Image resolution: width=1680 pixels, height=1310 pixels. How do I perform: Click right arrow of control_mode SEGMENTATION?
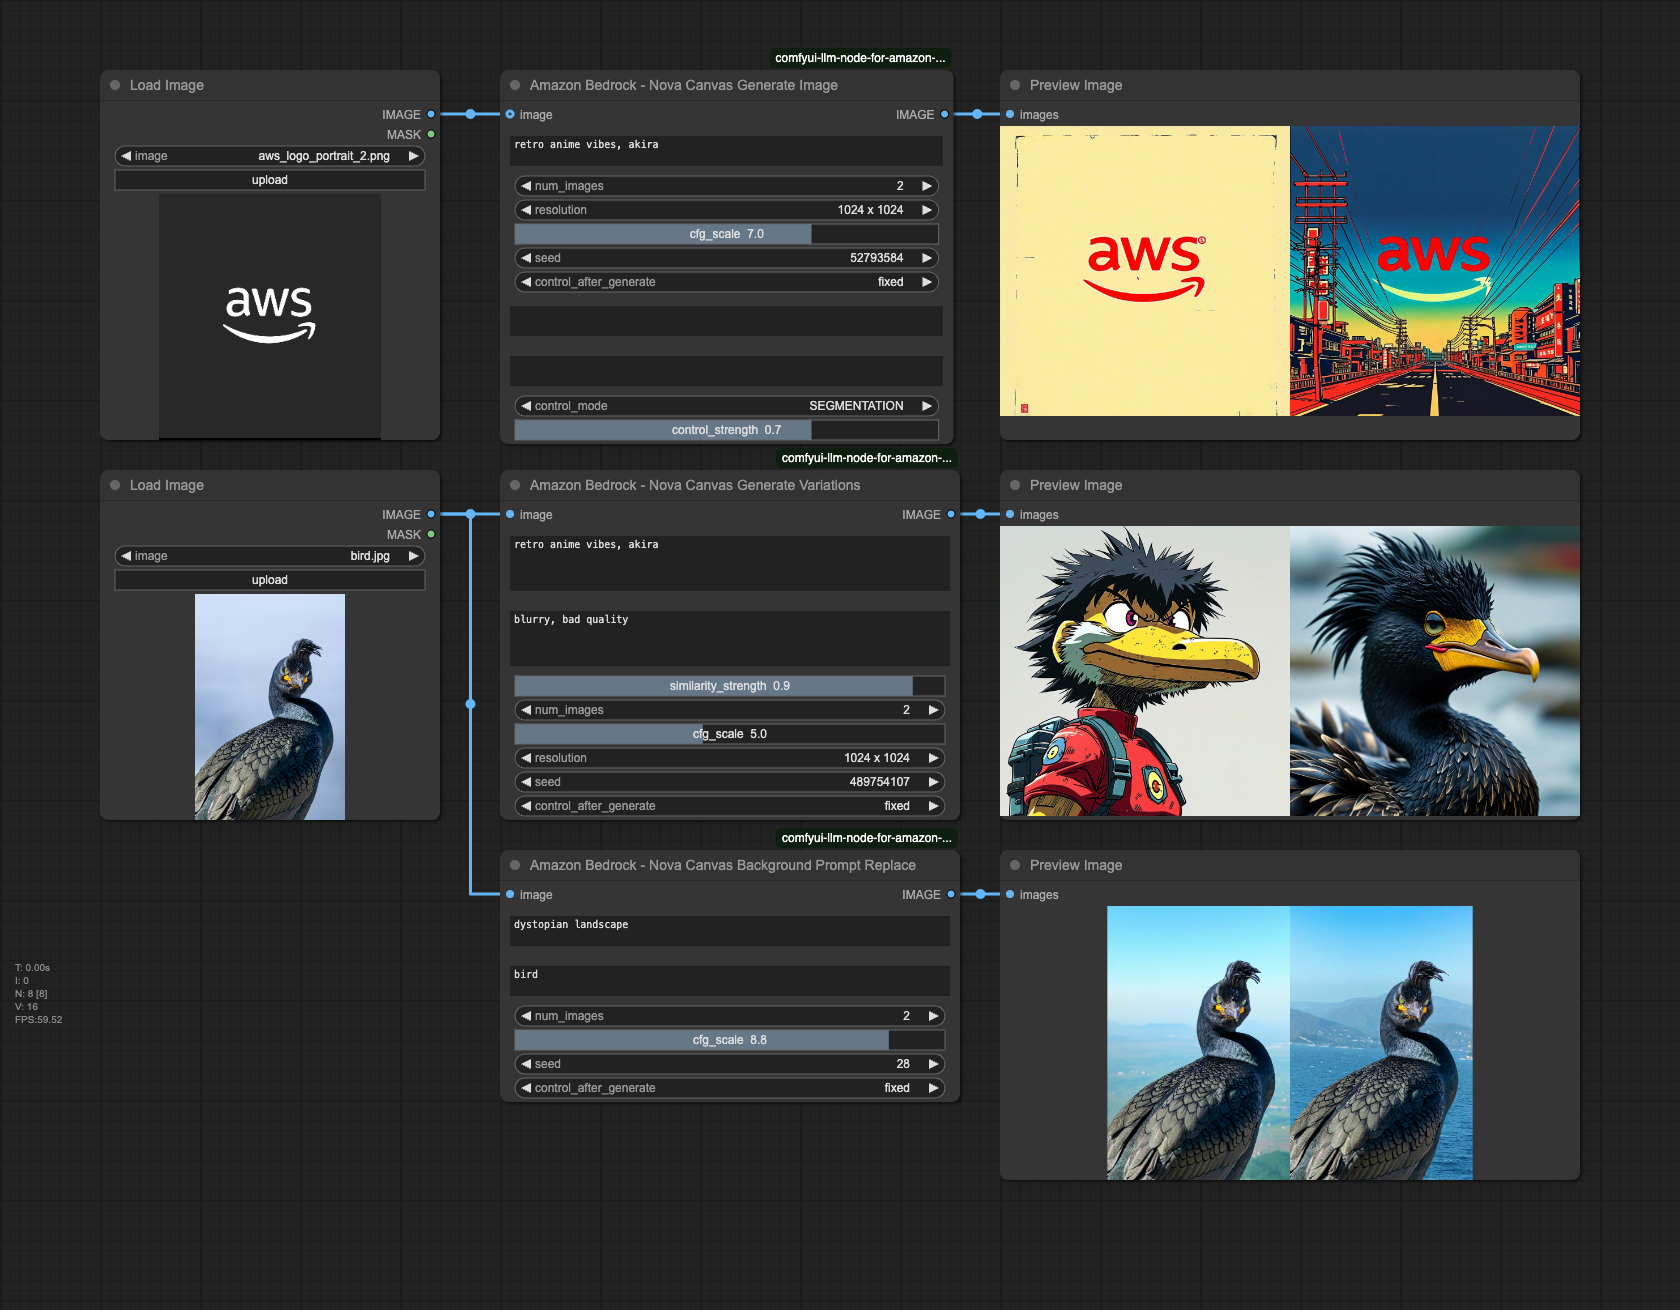927,406
